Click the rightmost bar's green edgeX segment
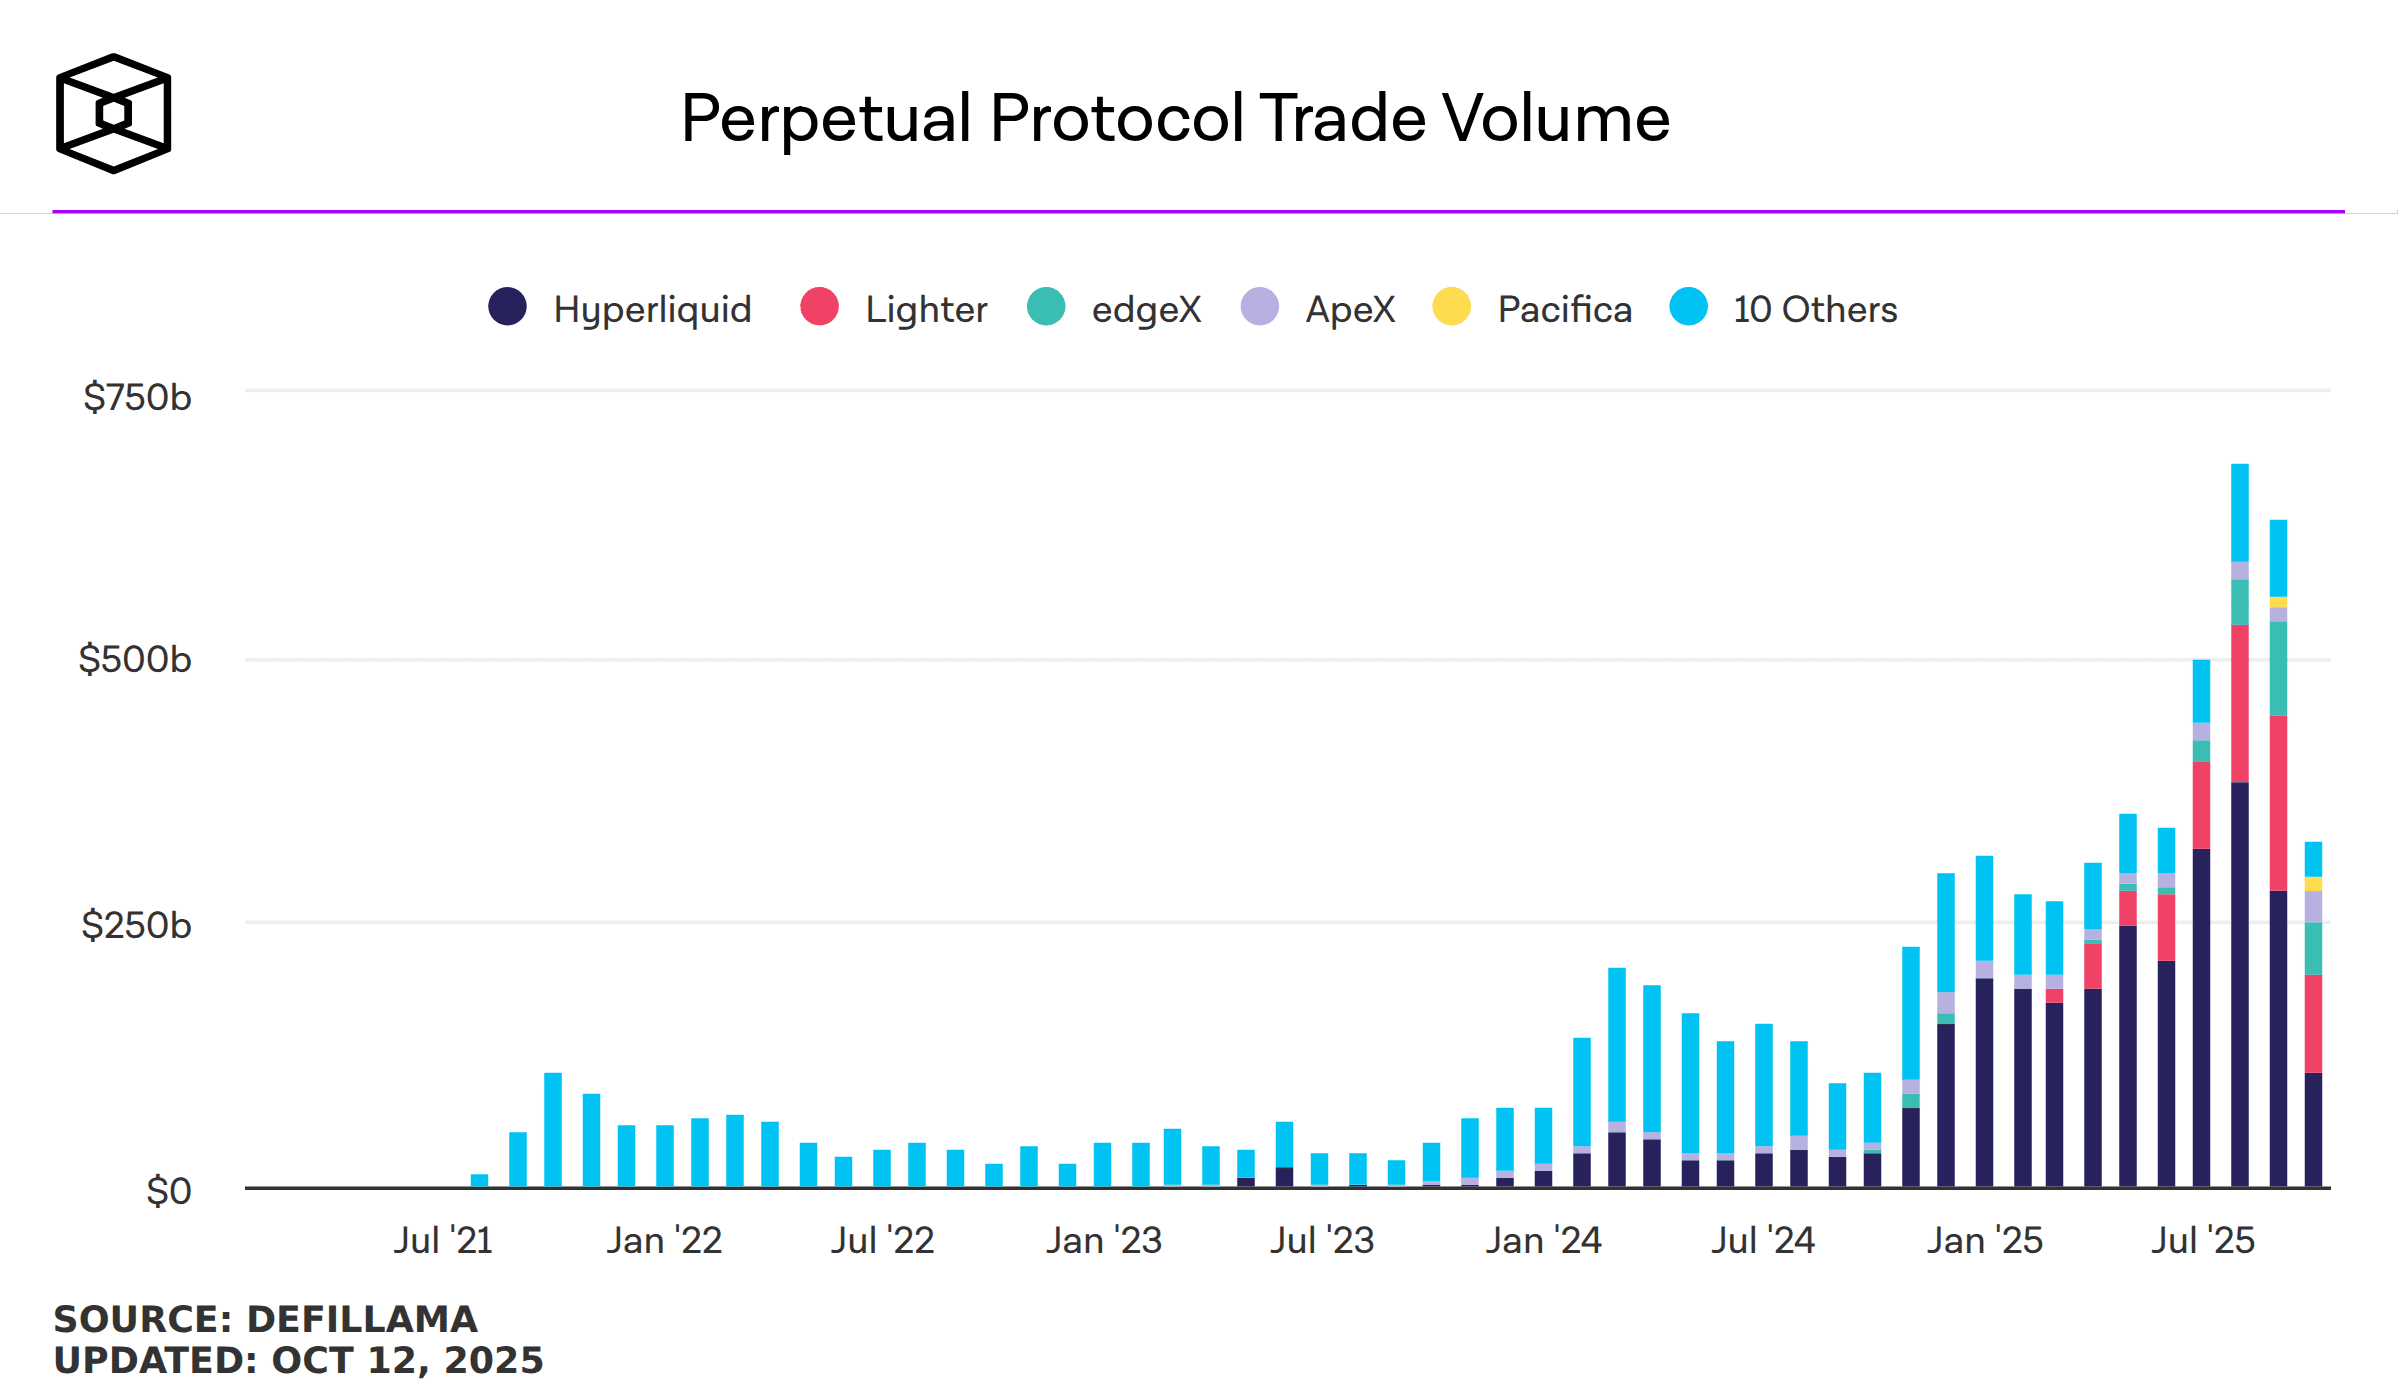2401x1400 pixels. pyautogui.click(x=2314, y=949)
